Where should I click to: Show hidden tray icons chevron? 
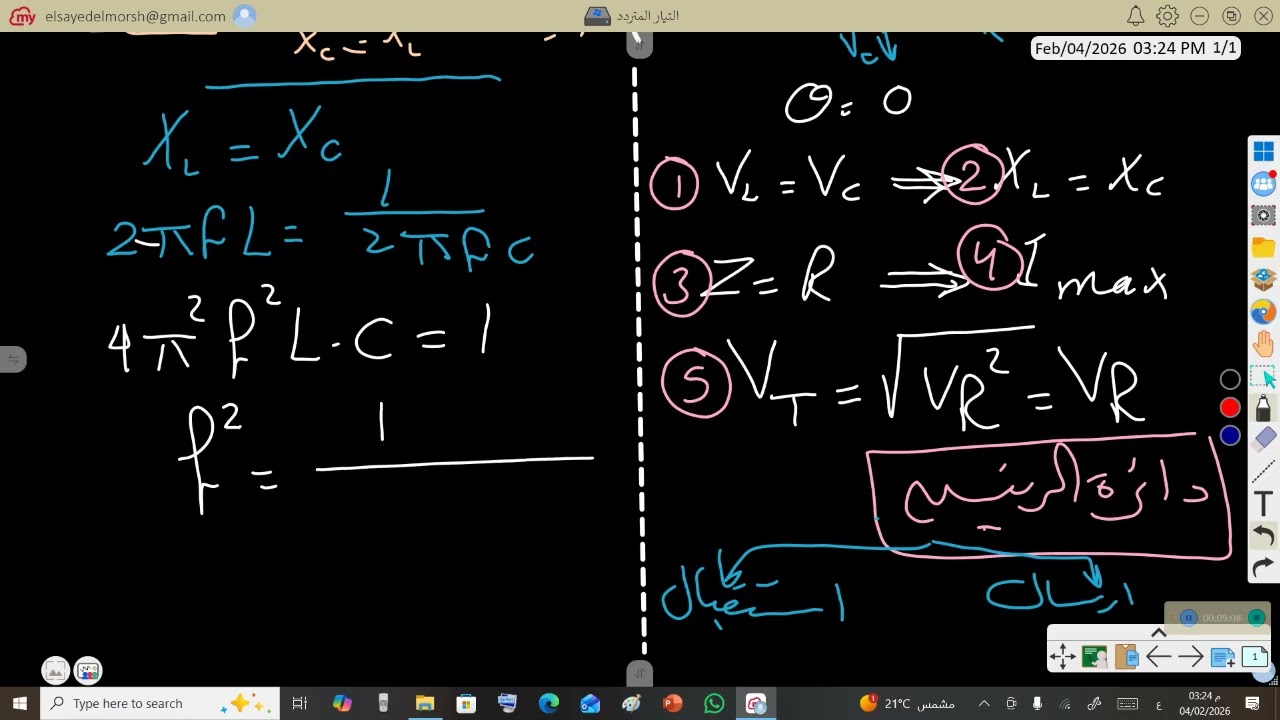984,703
